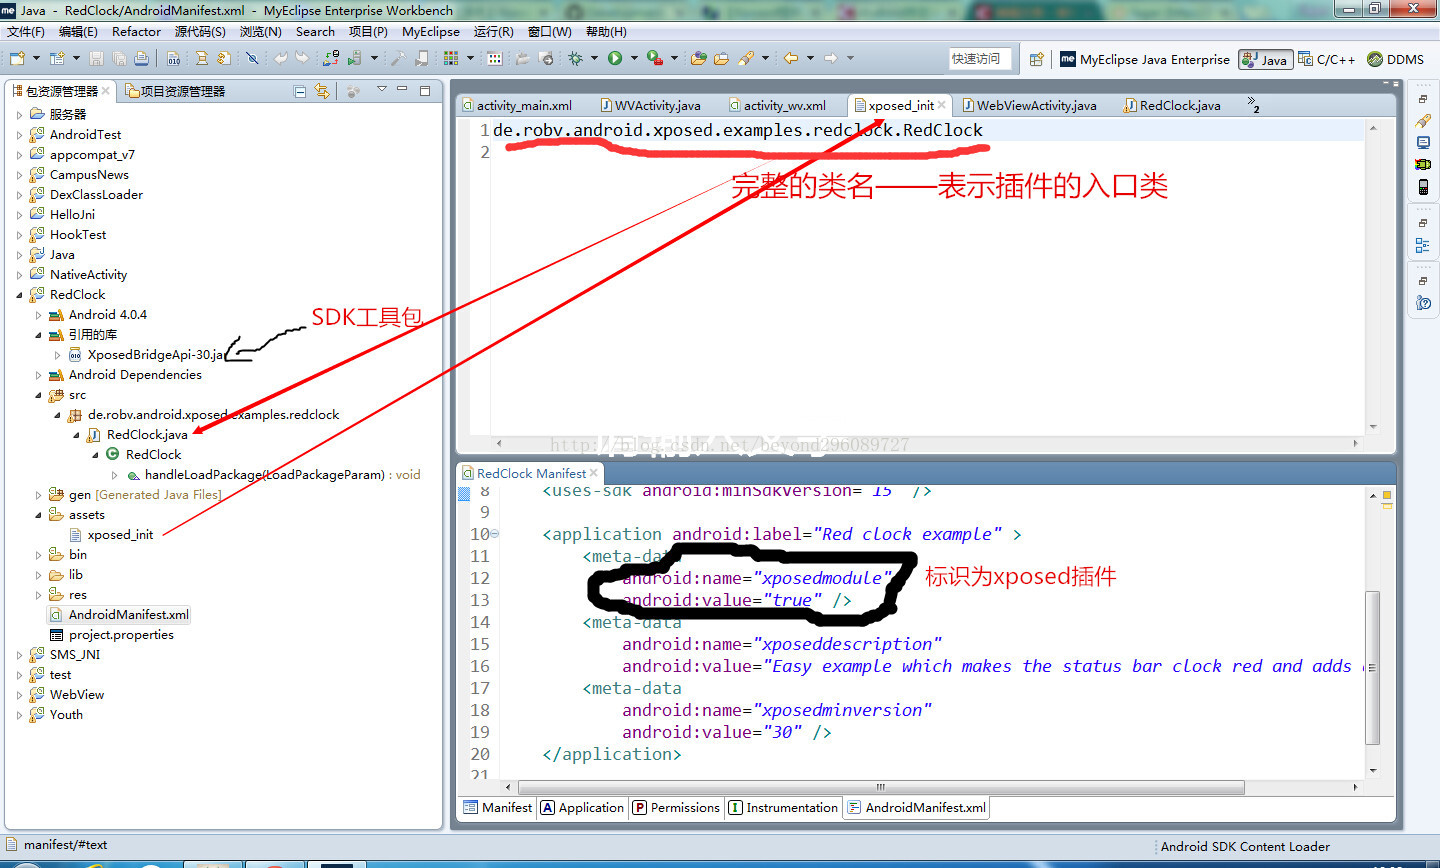Switch to the activity_main.xml editor tab
Image resolution: width=1440 pixels, height=868 pixels.
(517, 105)
